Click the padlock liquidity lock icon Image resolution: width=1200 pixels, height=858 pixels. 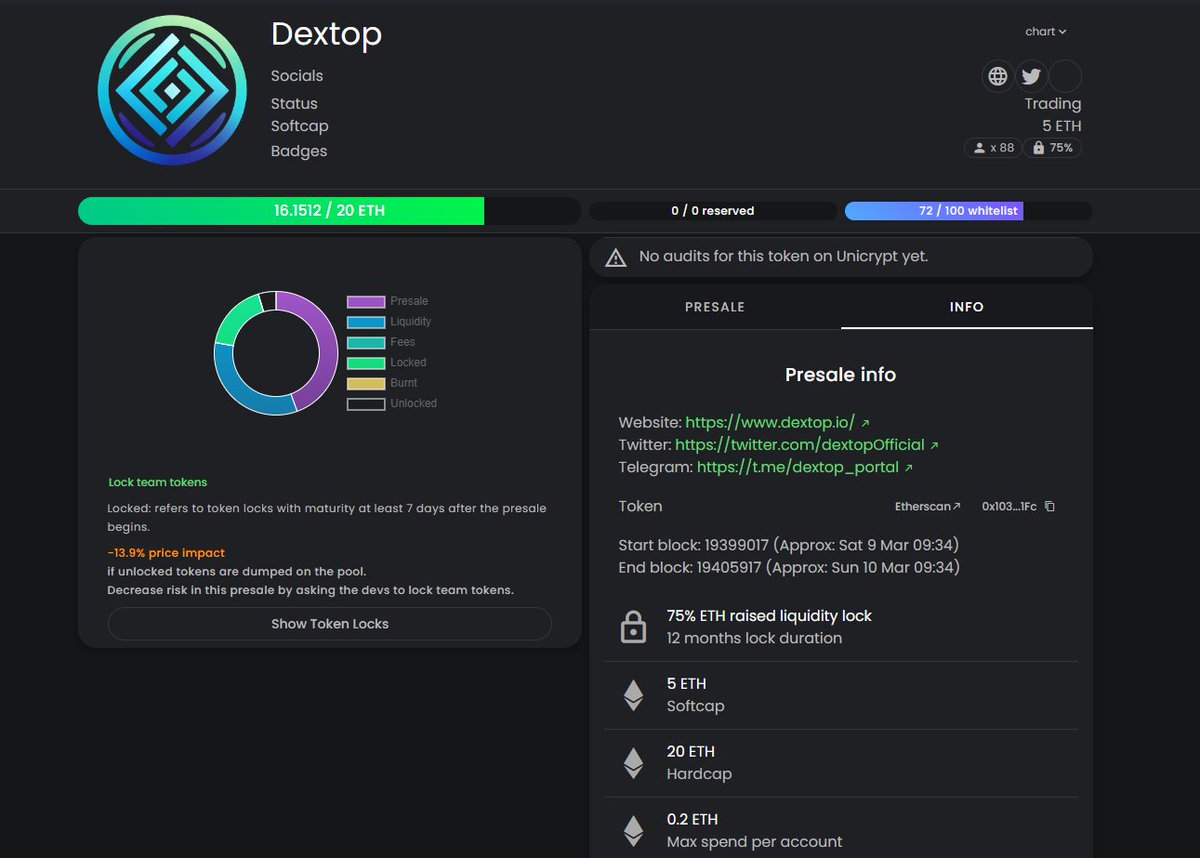(633, 627)
